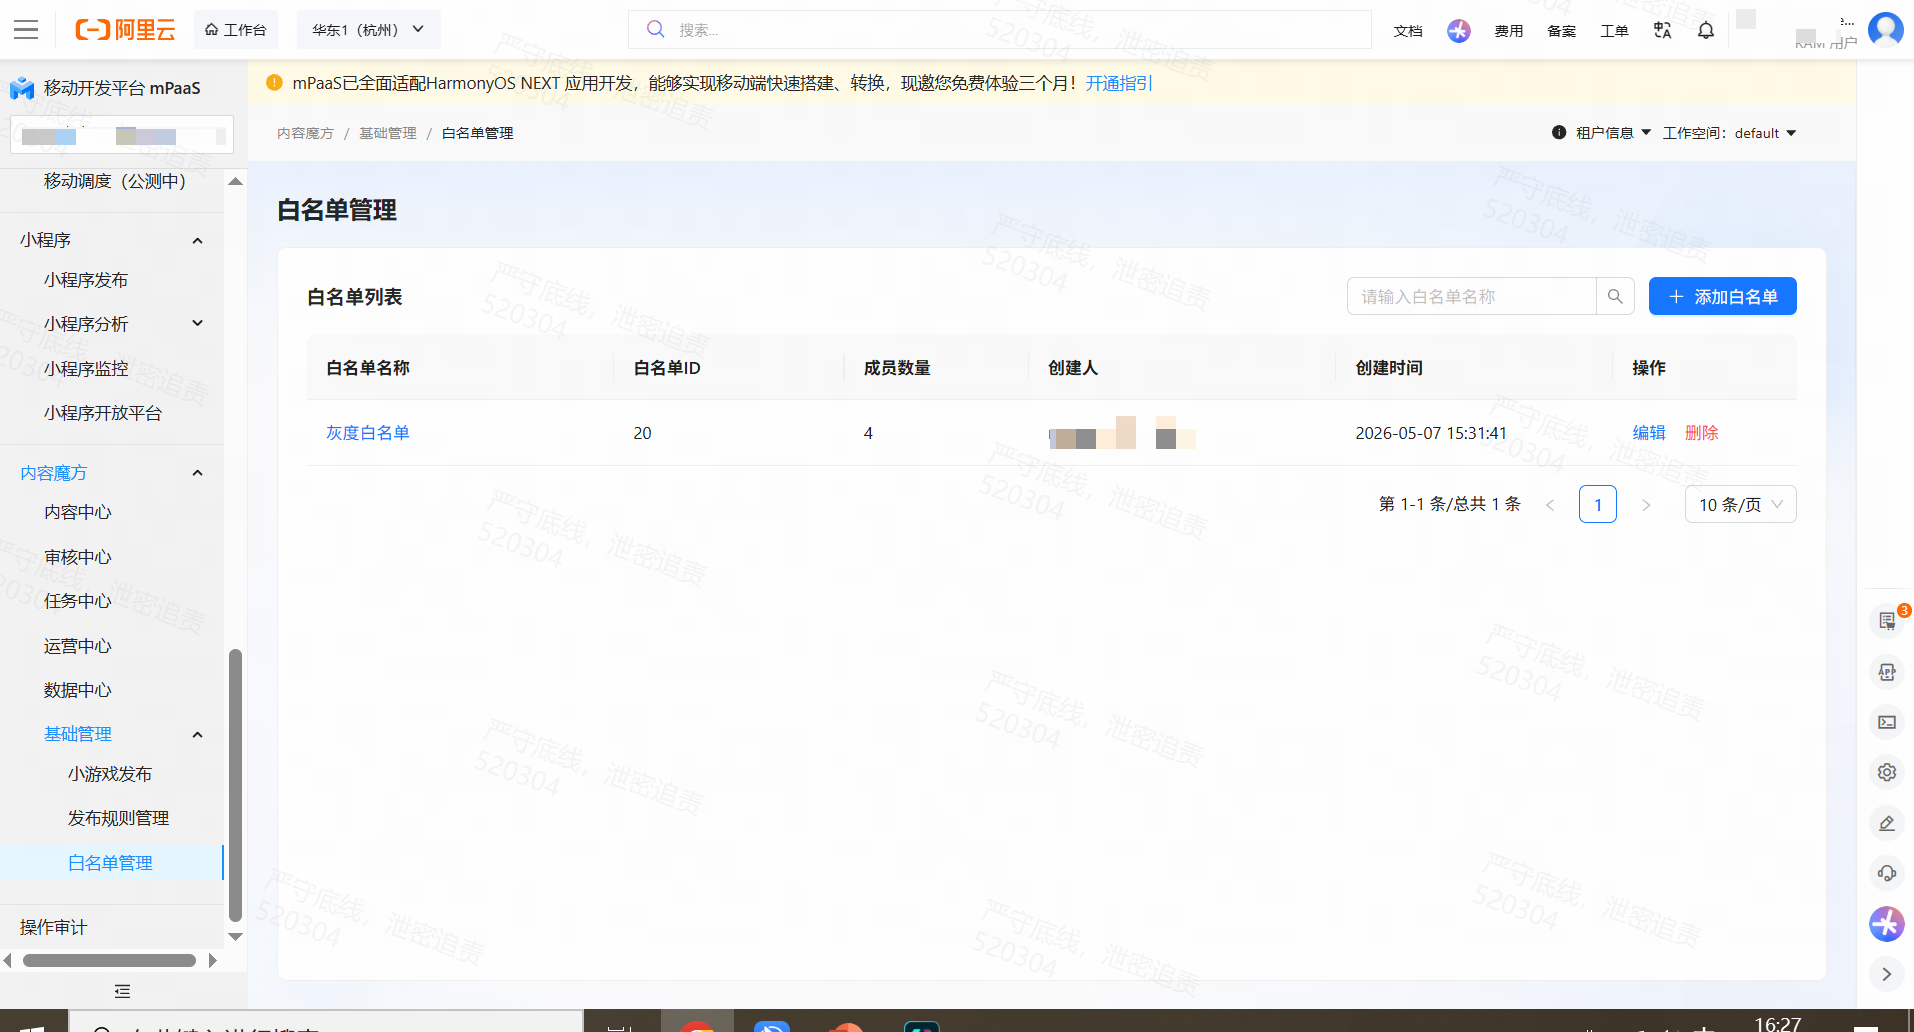Collapse the sidebar with bottom toggle icon
The width and height of the screenshot is (1914, 1032).
point(123,991)
